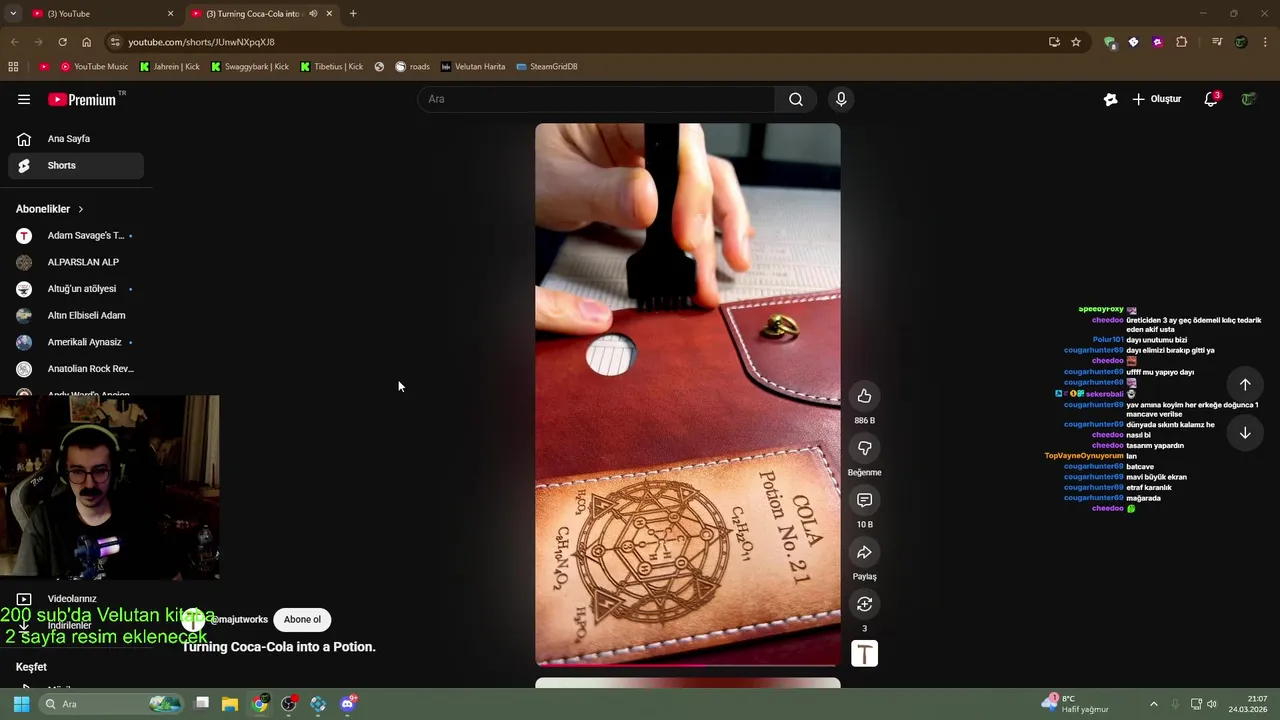Screen dimensions: 1280x720
Task: Open the SteamGridDB bookmark
Action: [547, 67]
